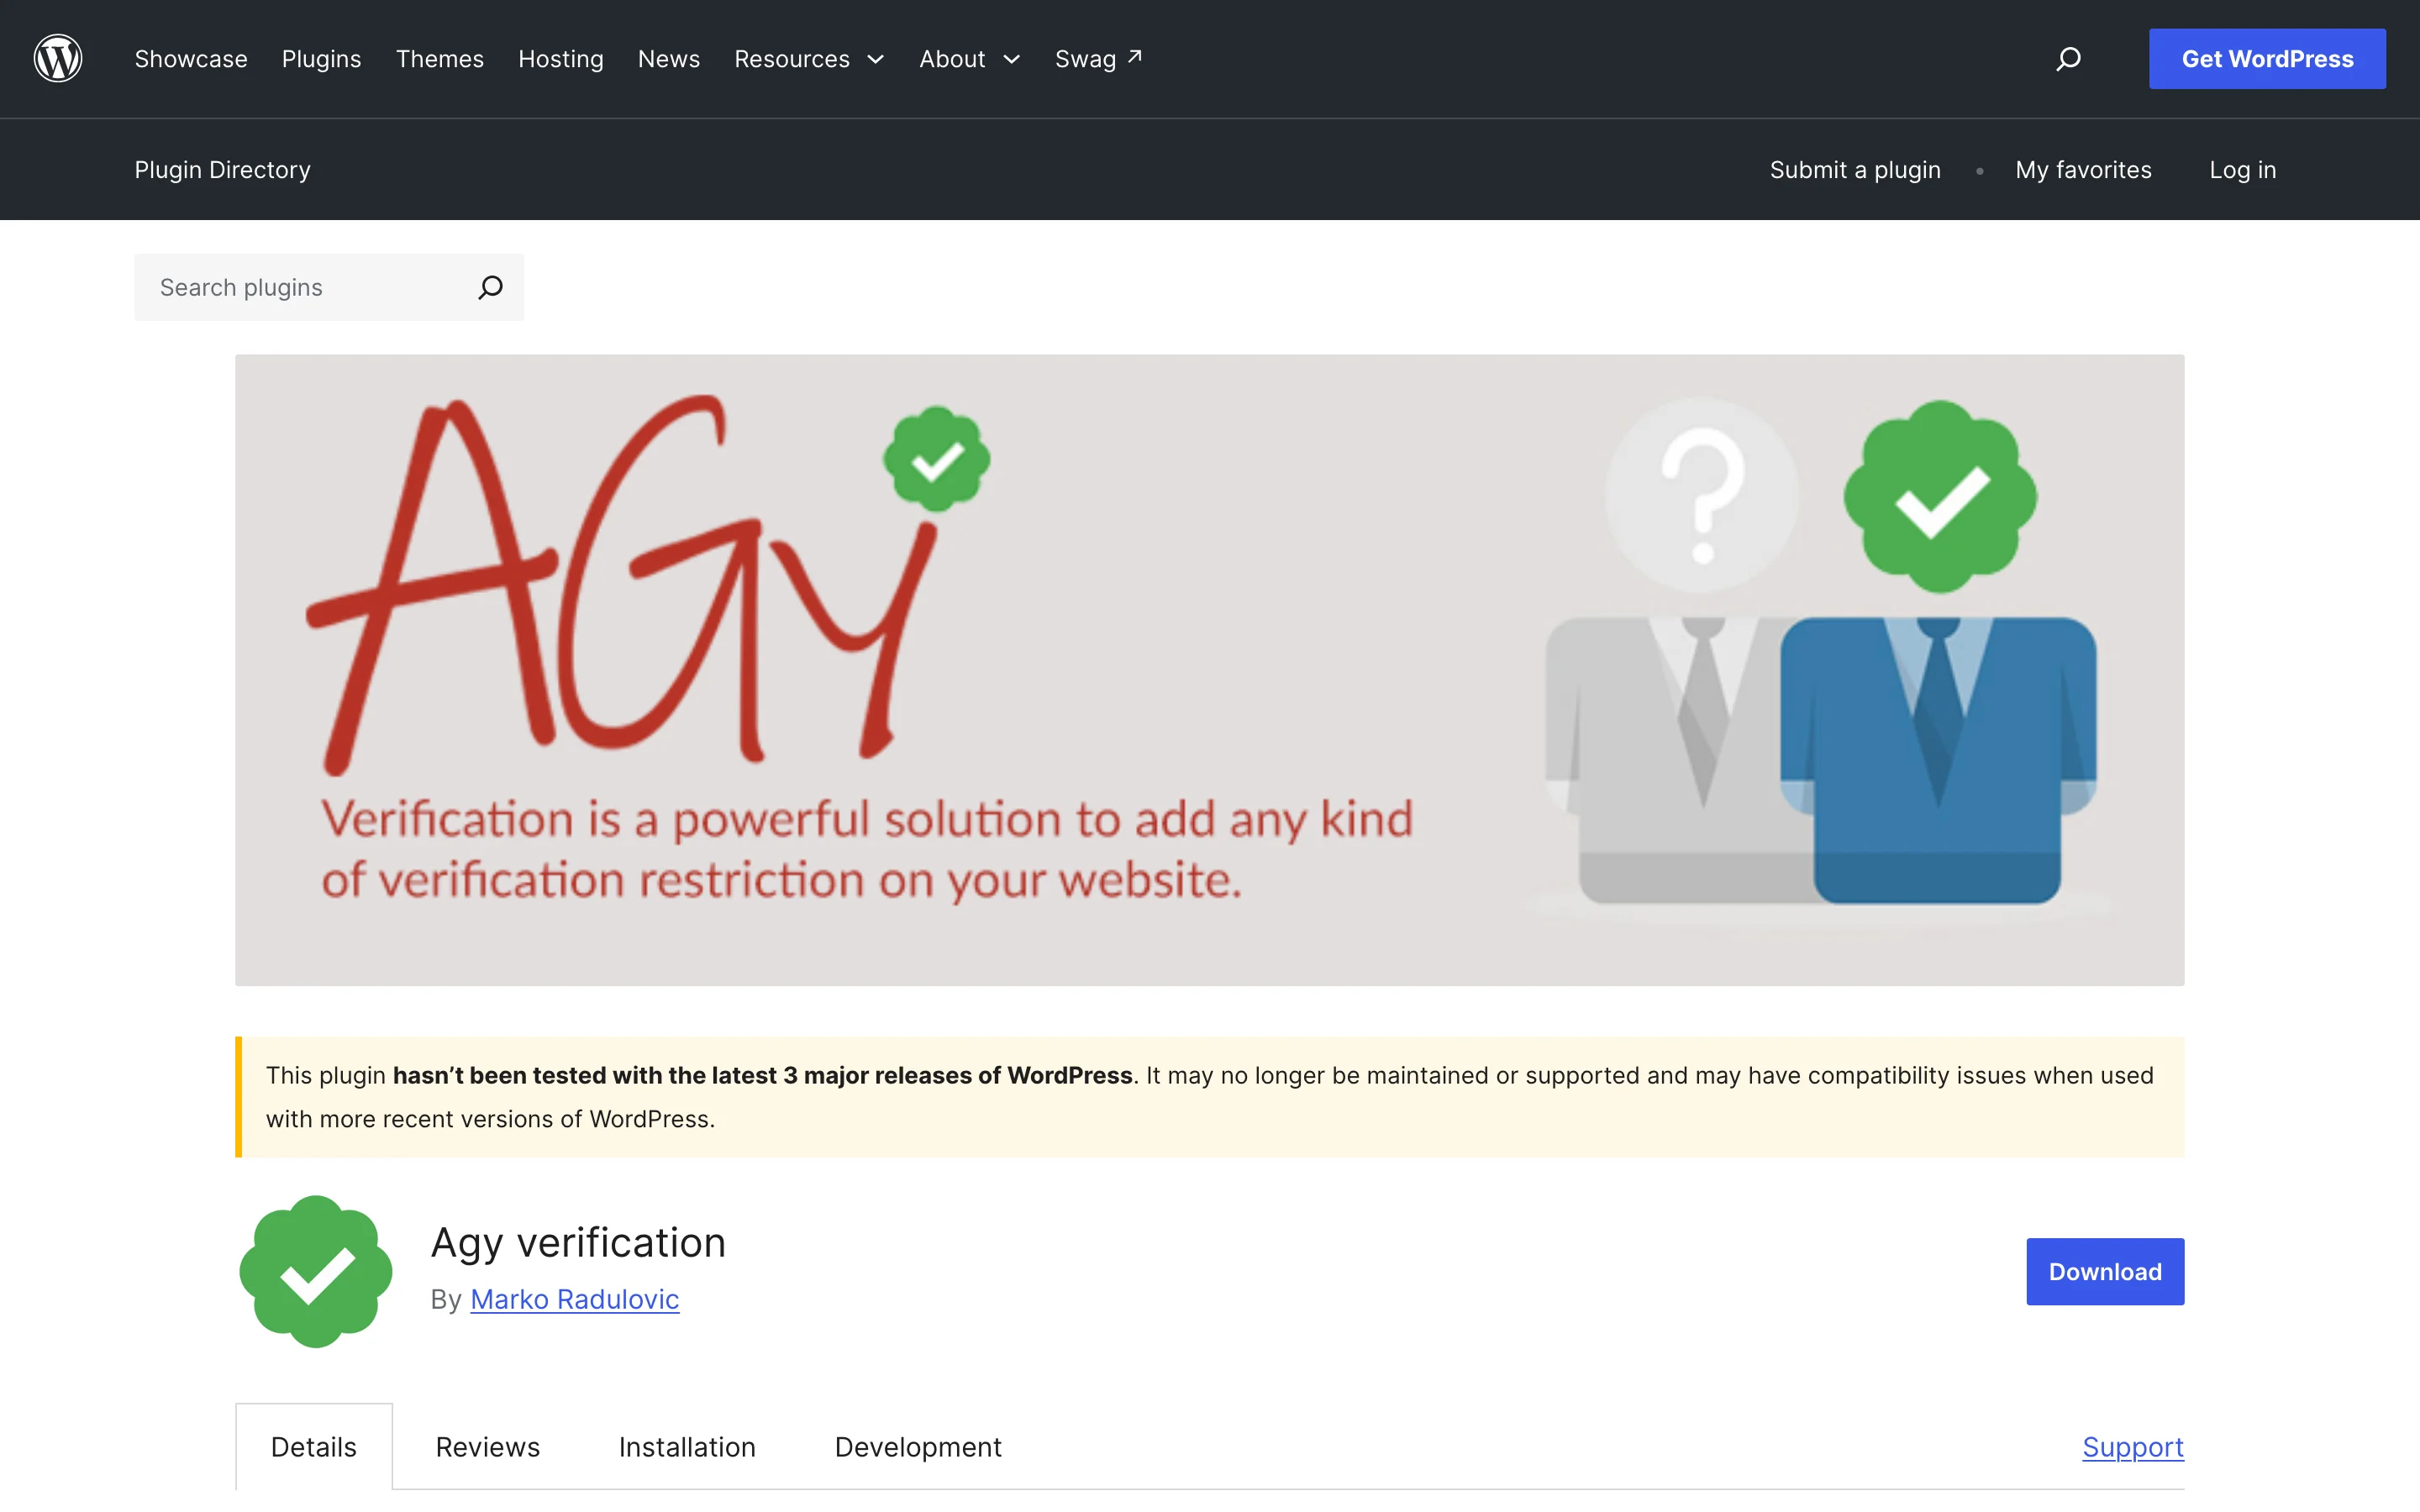Click Submit a plugin link
Screen dimensions: 2420x1512
click(1855, 170)
